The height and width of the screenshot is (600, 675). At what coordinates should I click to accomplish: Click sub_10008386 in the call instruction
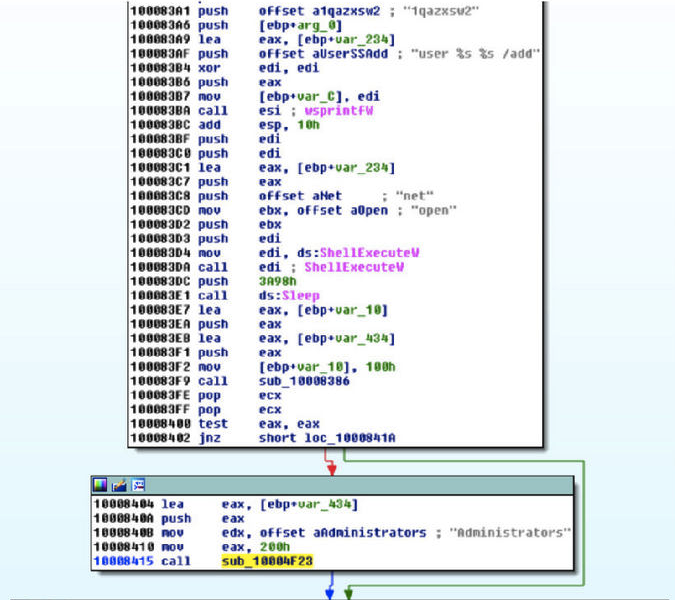point(304,381)
